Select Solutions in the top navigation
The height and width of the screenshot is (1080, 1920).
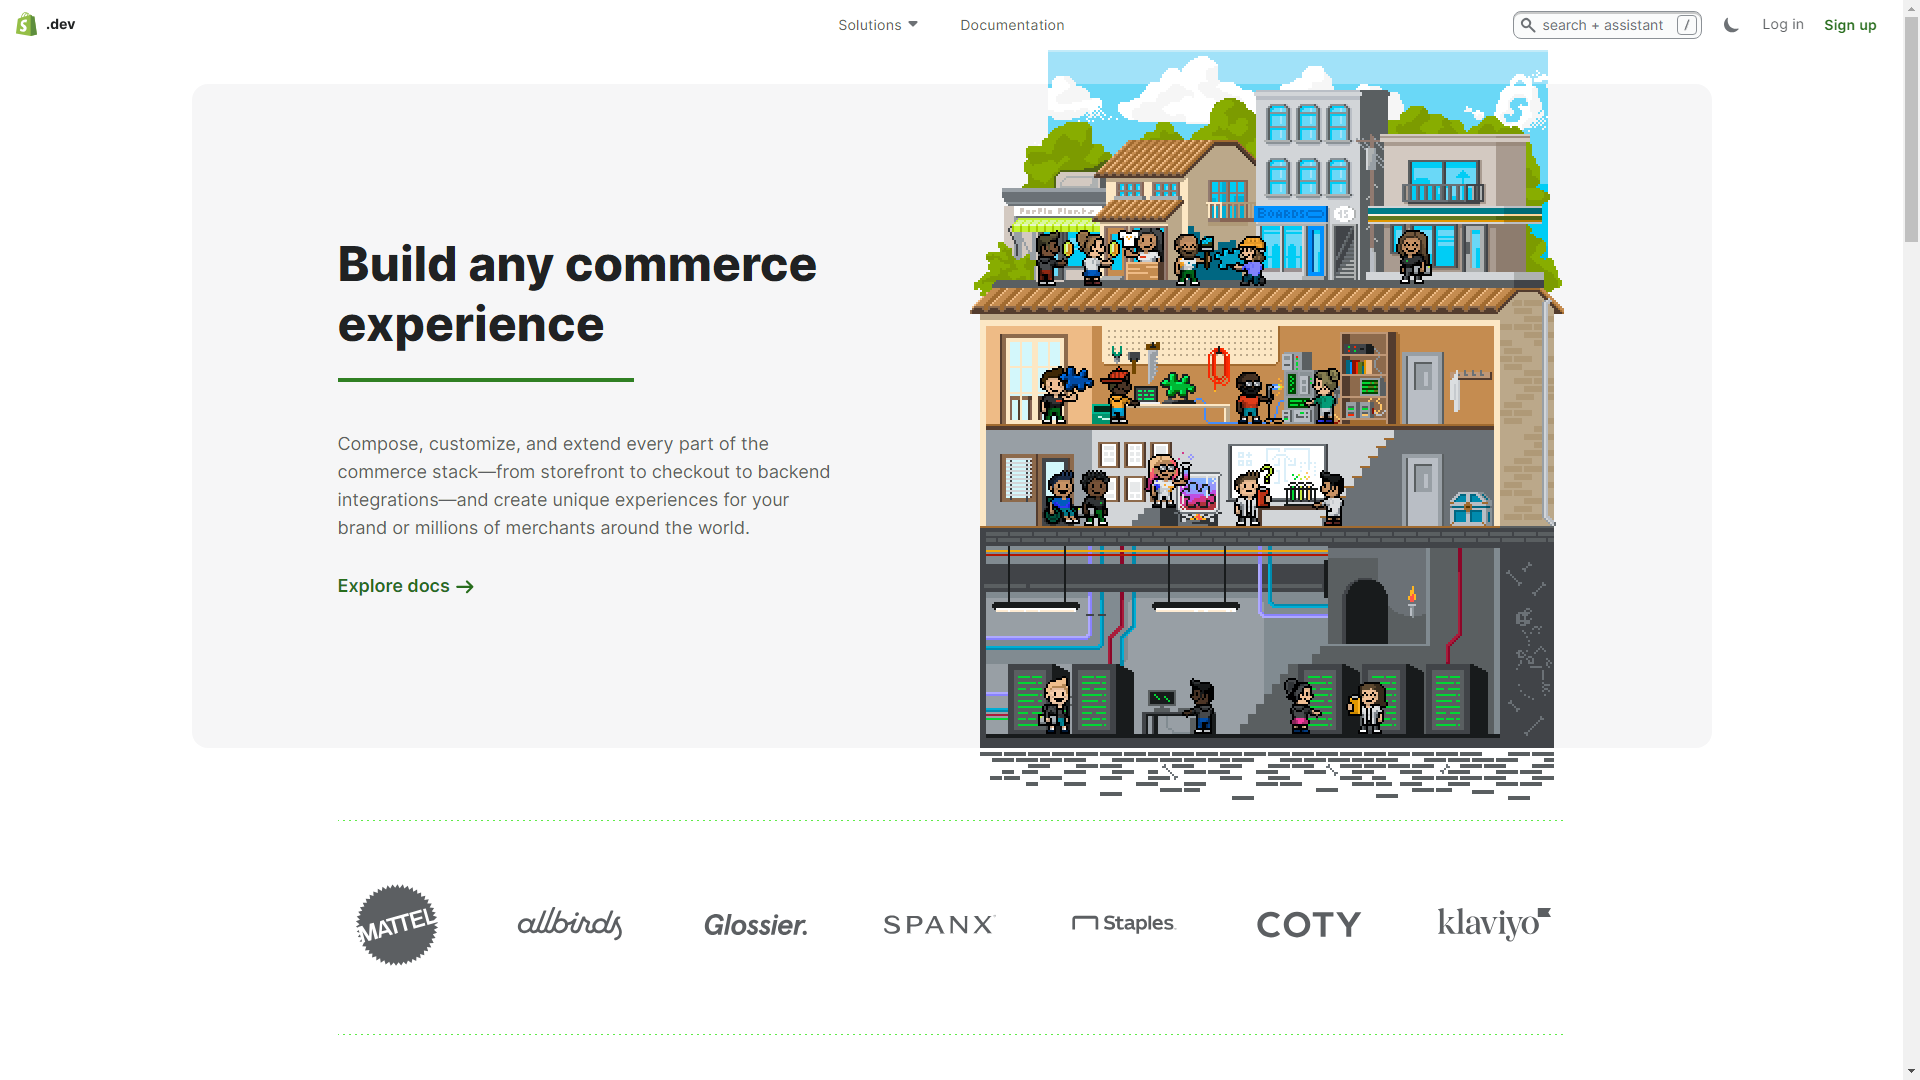(870, 24)
